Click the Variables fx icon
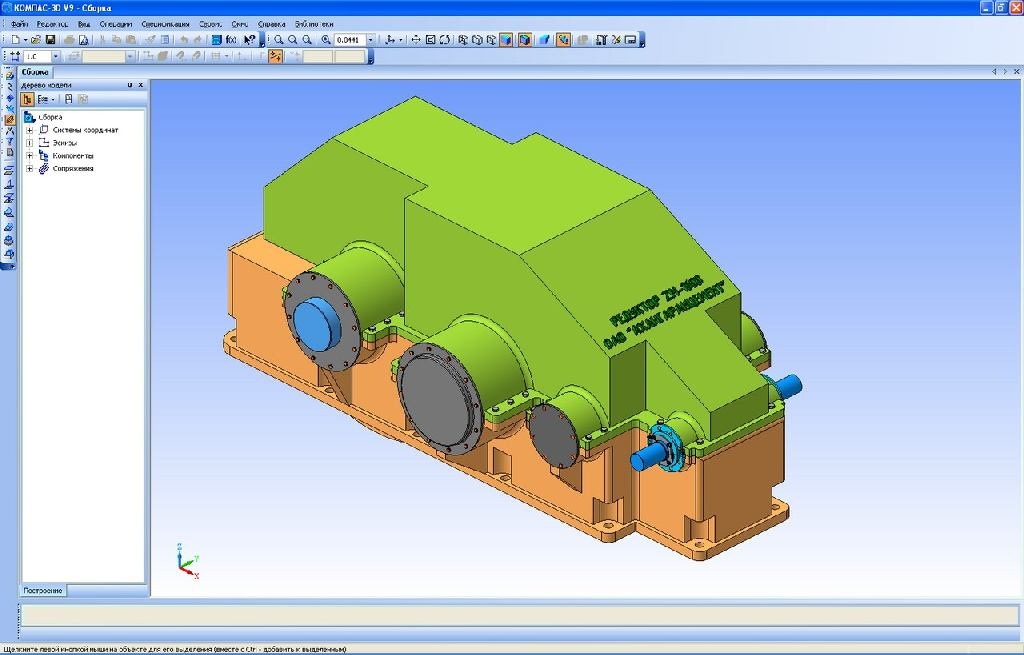The height and width of the screenshot is (655, 1024). click(231, 40)
